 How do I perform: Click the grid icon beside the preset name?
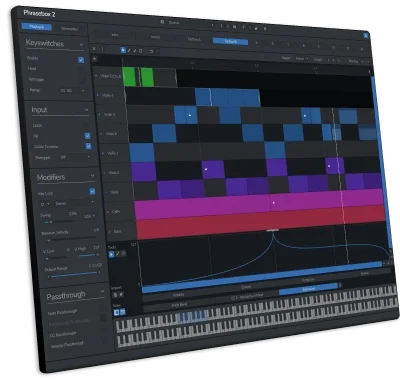coord(162,22)
